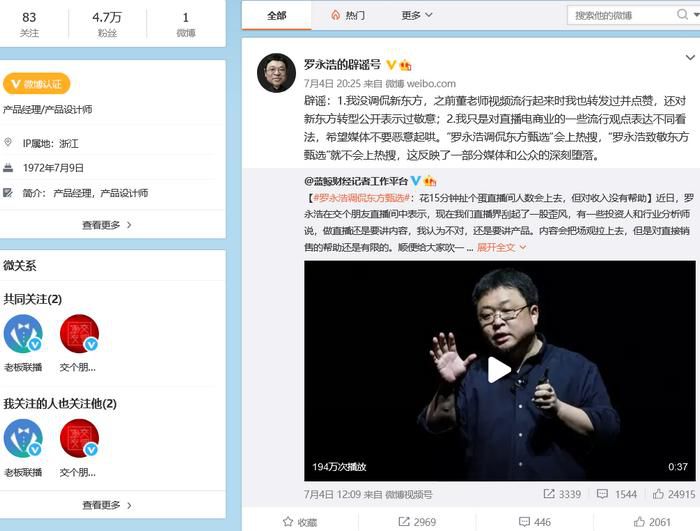
Task: Click the 7月4日 20:25 timestamp
Action: point(332,84)
